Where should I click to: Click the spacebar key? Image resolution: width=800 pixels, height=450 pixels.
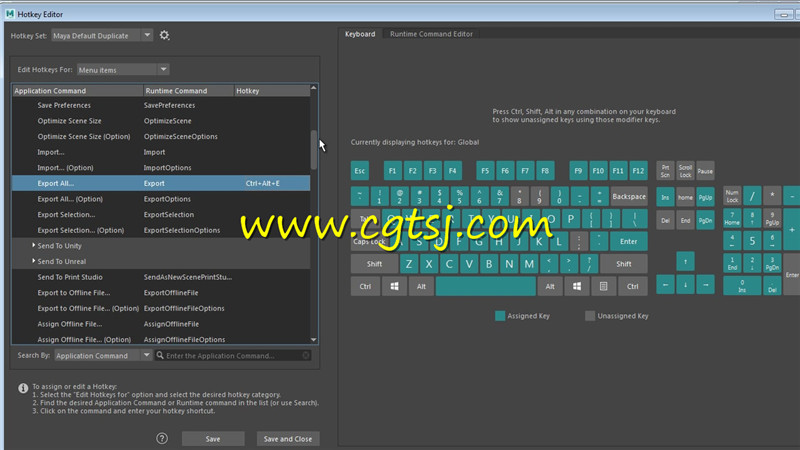point(486,286)
